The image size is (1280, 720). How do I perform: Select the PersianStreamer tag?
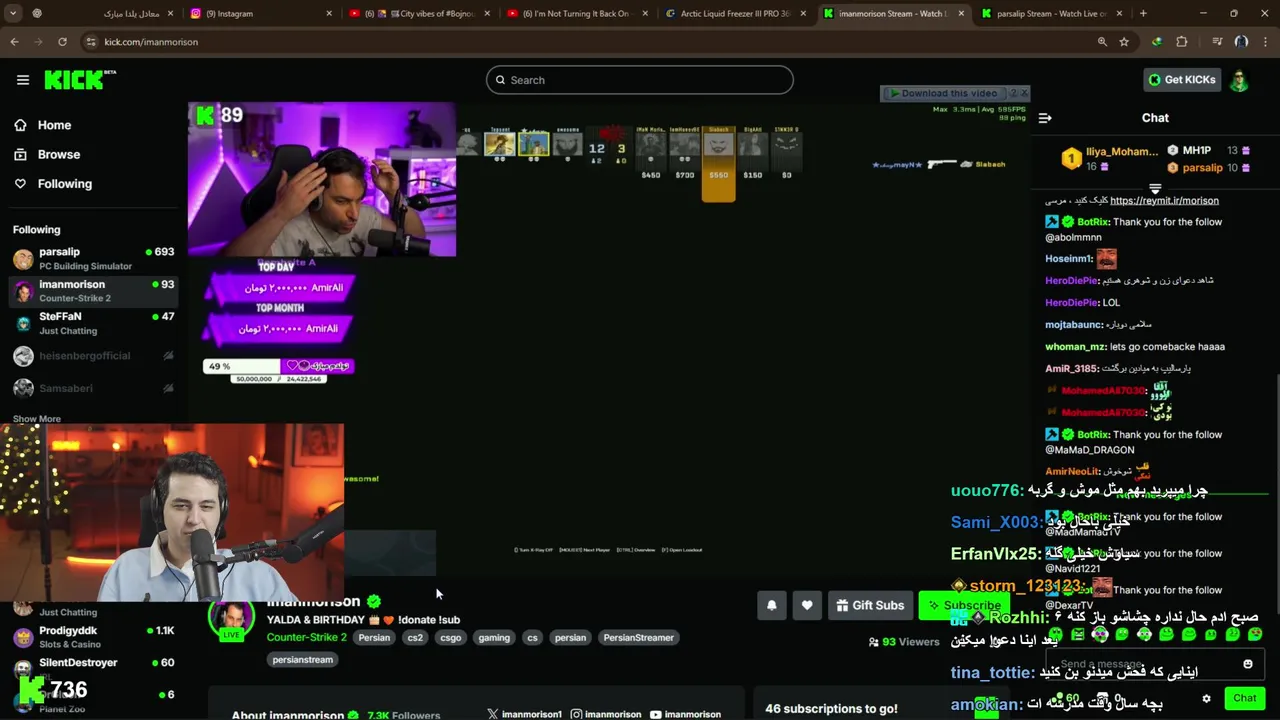pyautogui.click(x=638, y=638)
